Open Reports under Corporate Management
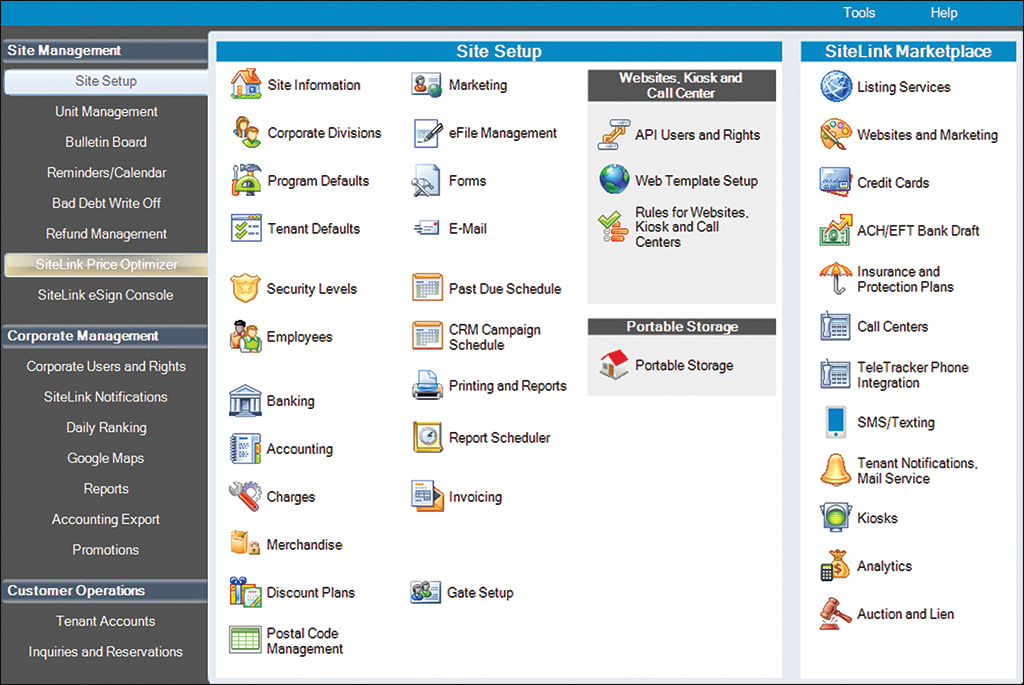The height and width of the screenshot is (685, 1024). [104, 488]
